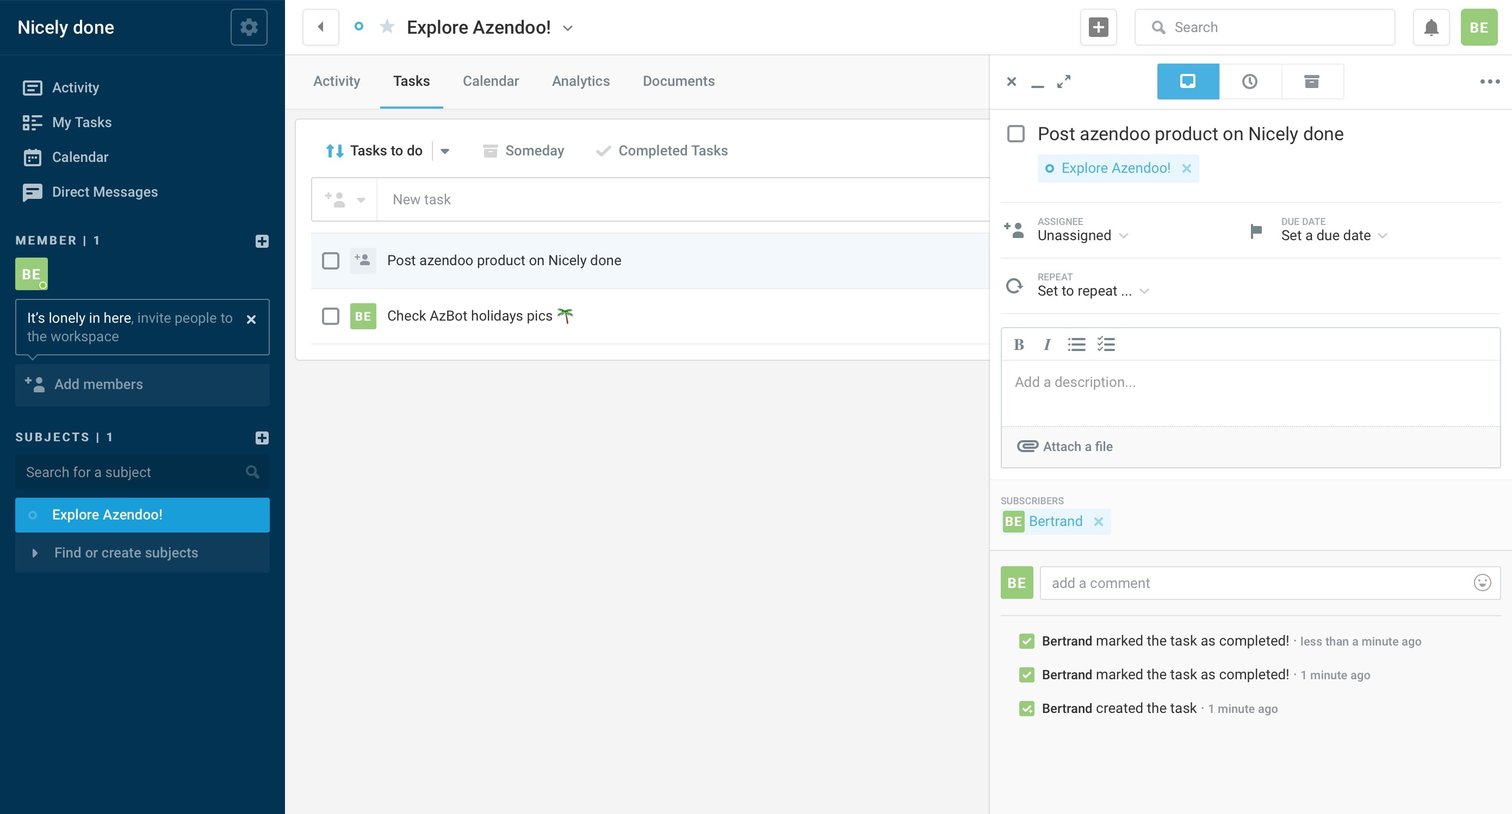Image resolution: width=1512 pixels, height=814 pixels.
Task: Click the Bertrand subscriber name
Action: 1056,522
